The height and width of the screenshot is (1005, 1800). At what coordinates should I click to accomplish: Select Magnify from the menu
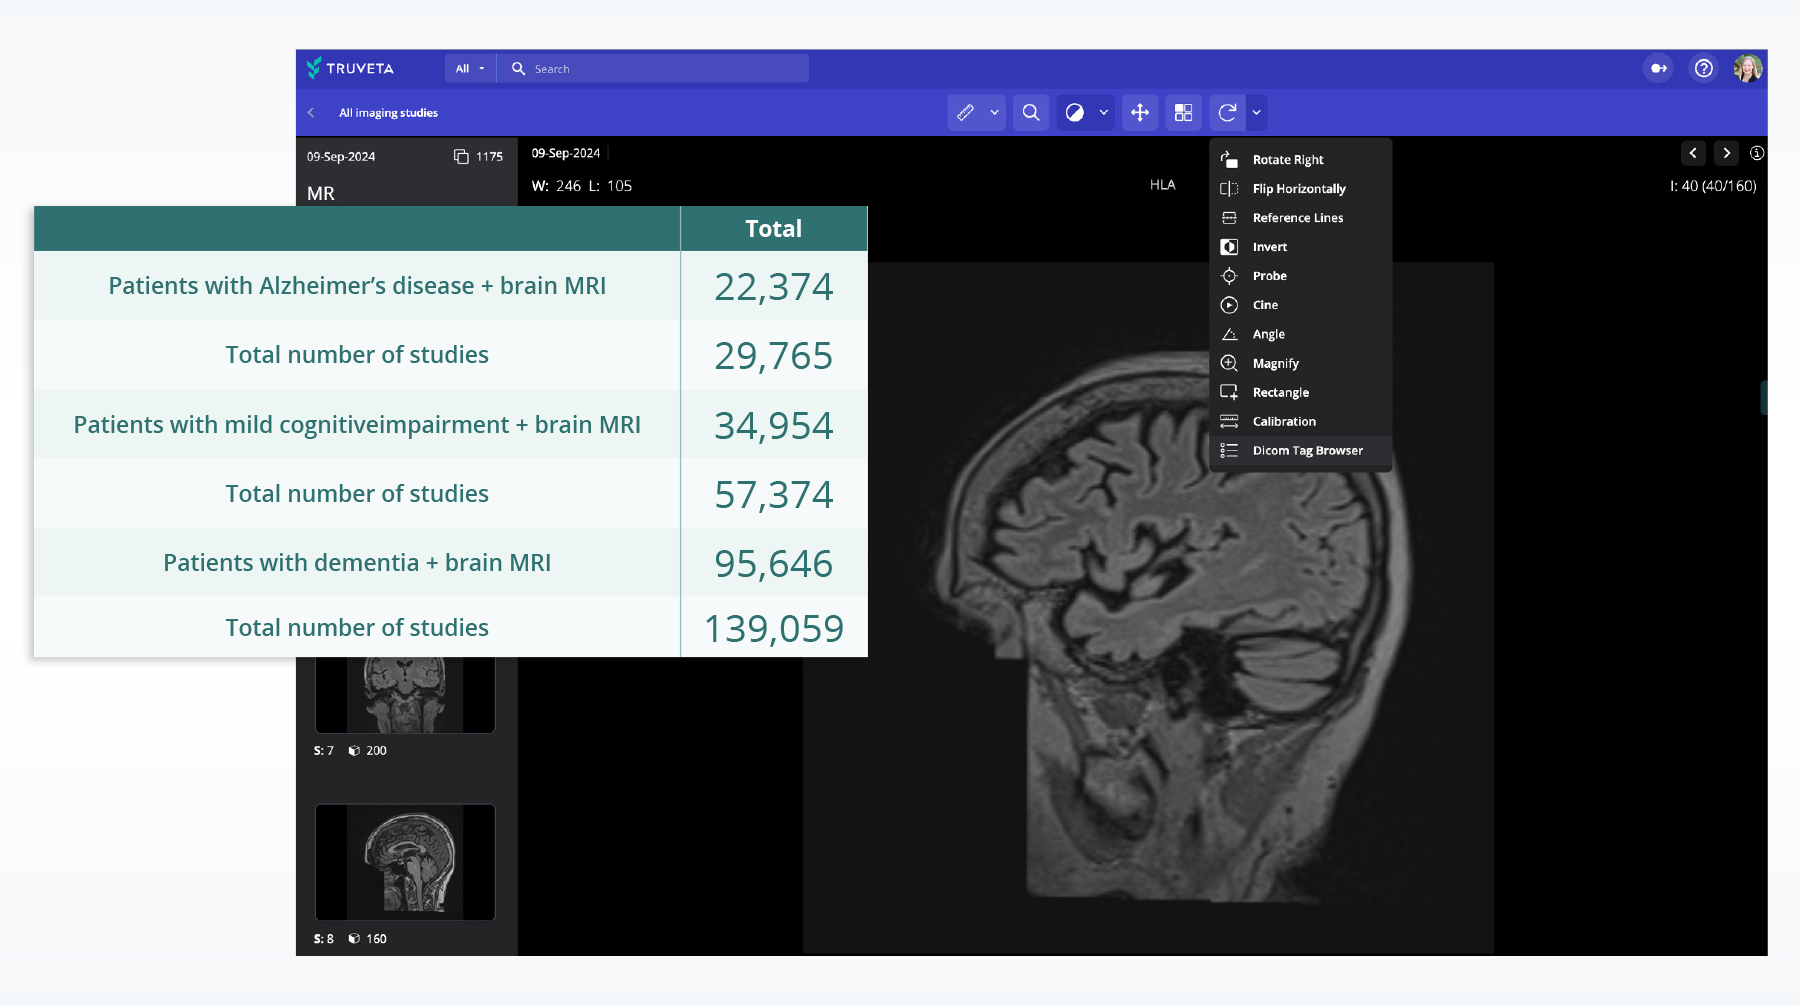1301,363
